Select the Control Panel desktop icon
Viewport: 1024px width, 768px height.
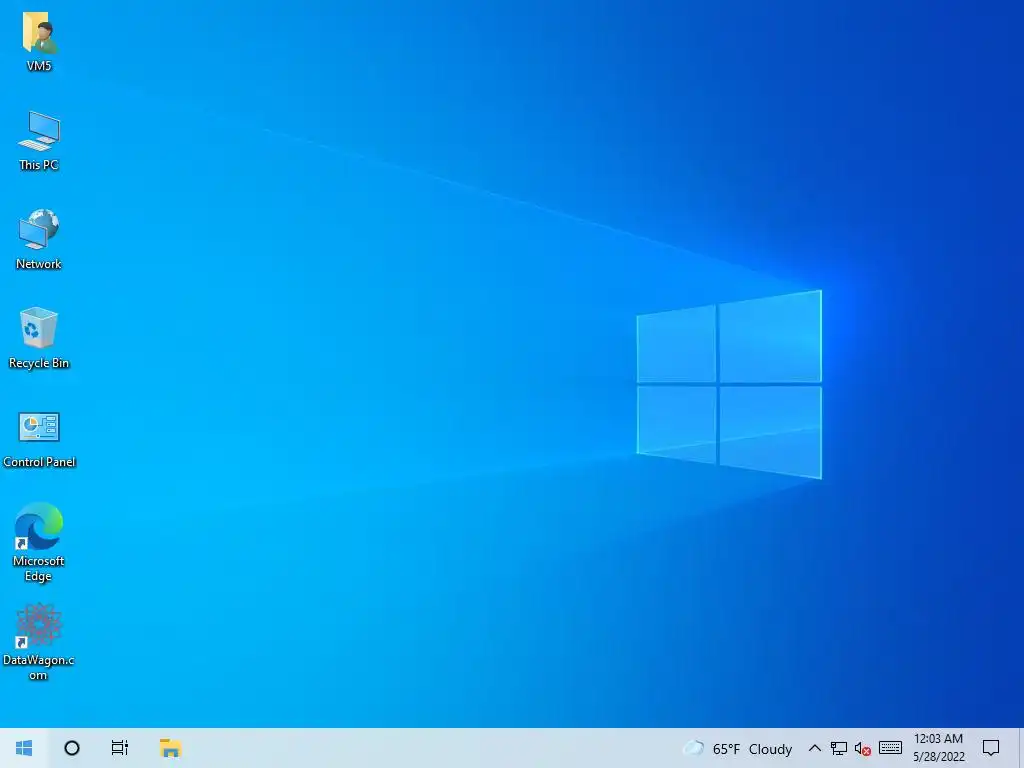[x=39, y=427]
